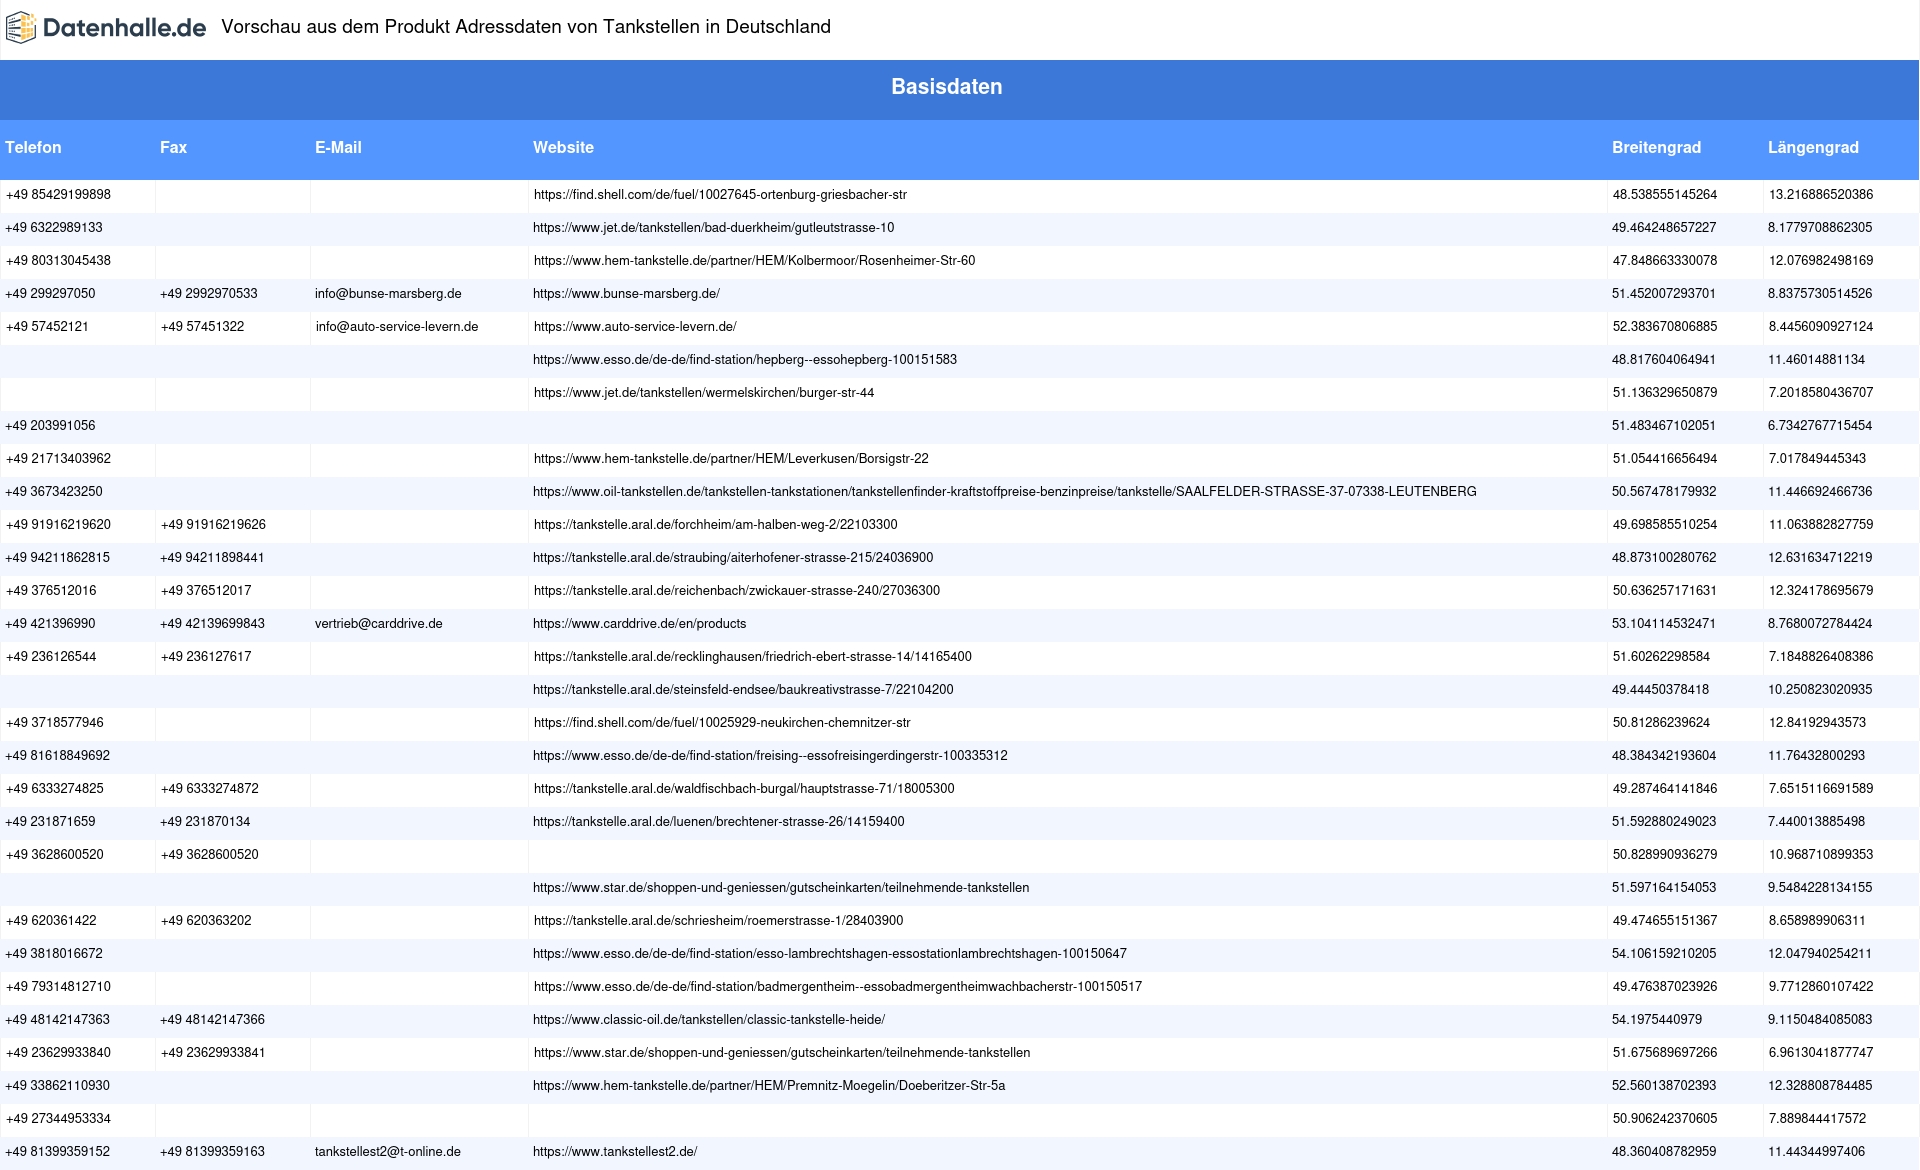The height and width of the screenshot is (1170, 1920).
Task: Select the Breitengrad column header
Action: [1656, 147]
